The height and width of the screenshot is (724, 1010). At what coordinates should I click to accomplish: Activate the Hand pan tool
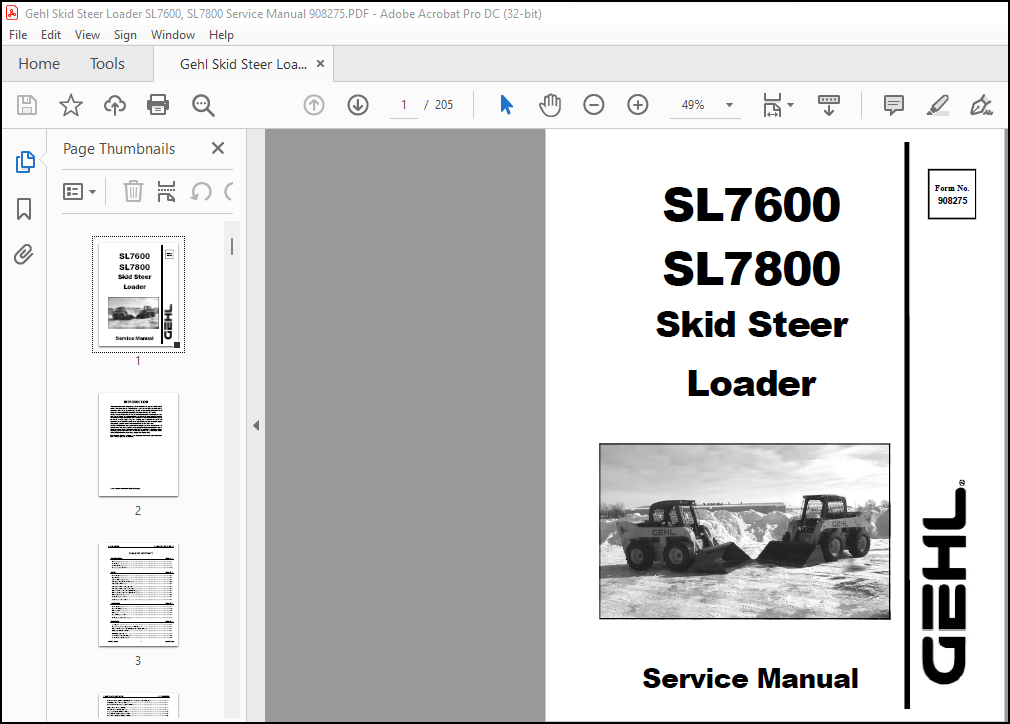549,105
